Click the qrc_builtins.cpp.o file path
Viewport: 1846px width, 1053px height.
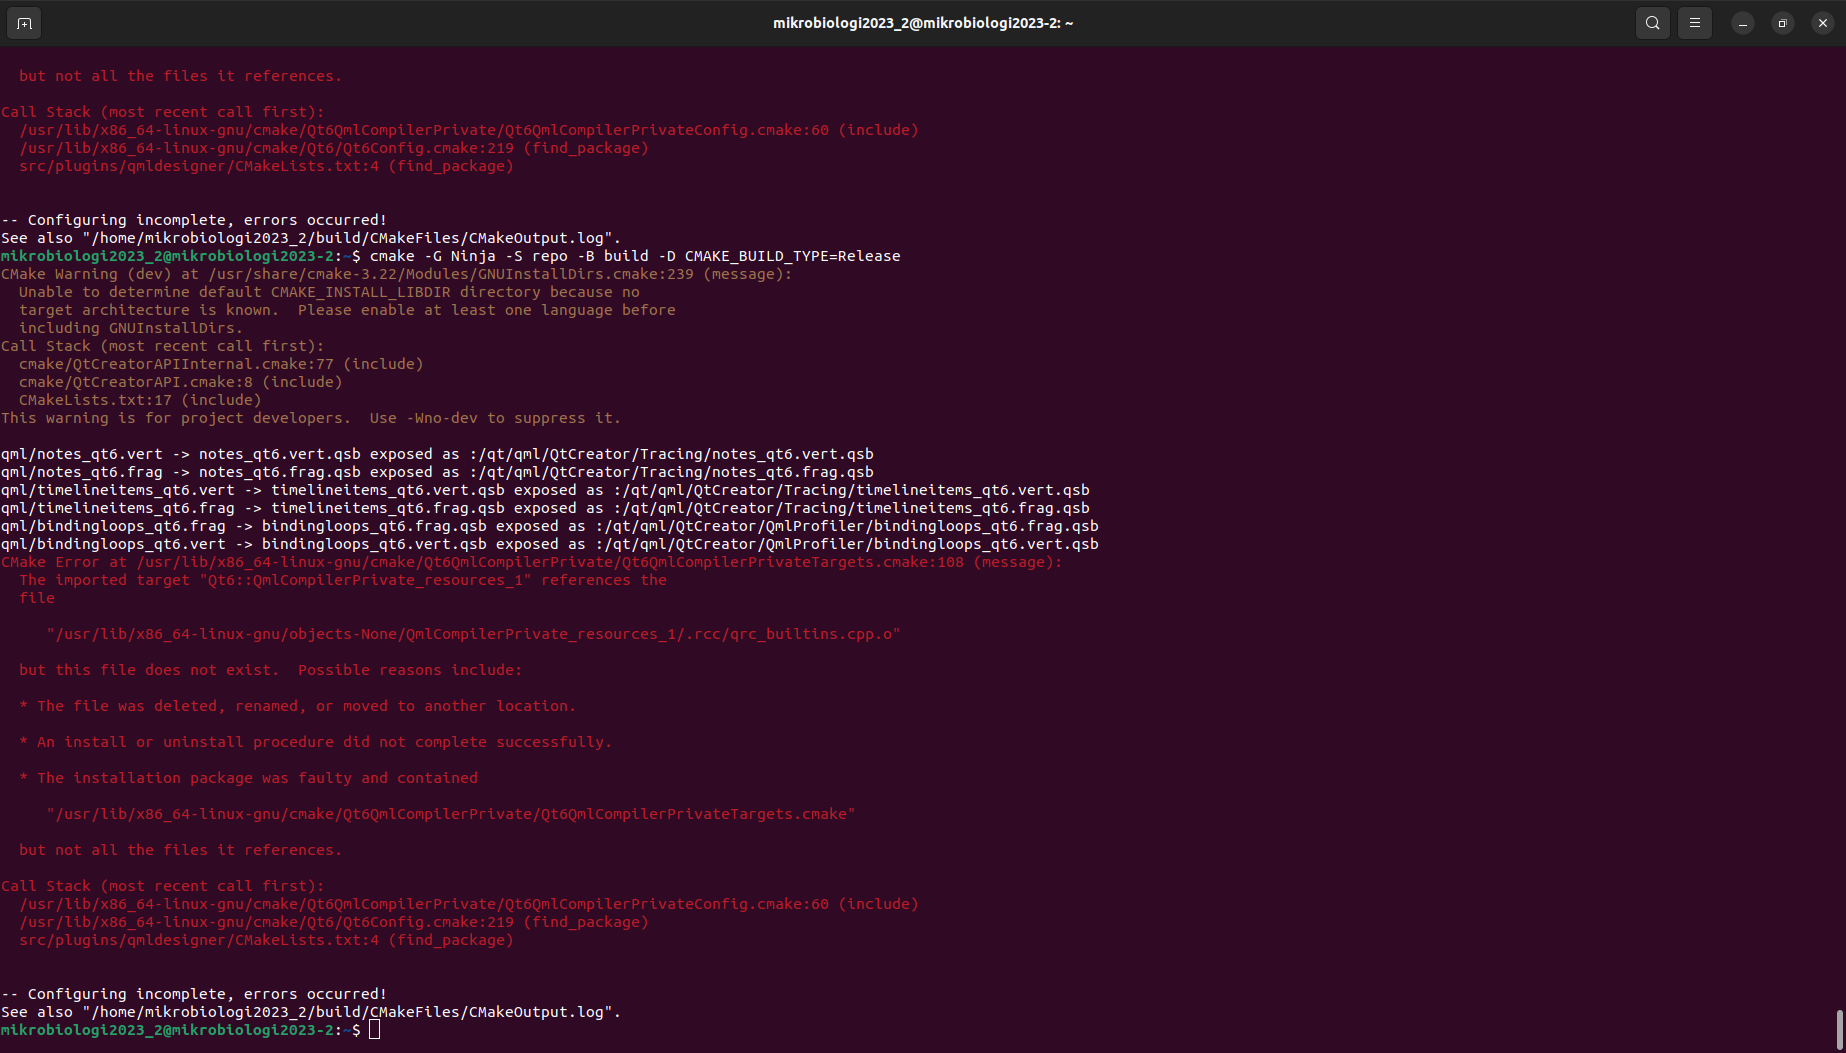tap(473, 634)
